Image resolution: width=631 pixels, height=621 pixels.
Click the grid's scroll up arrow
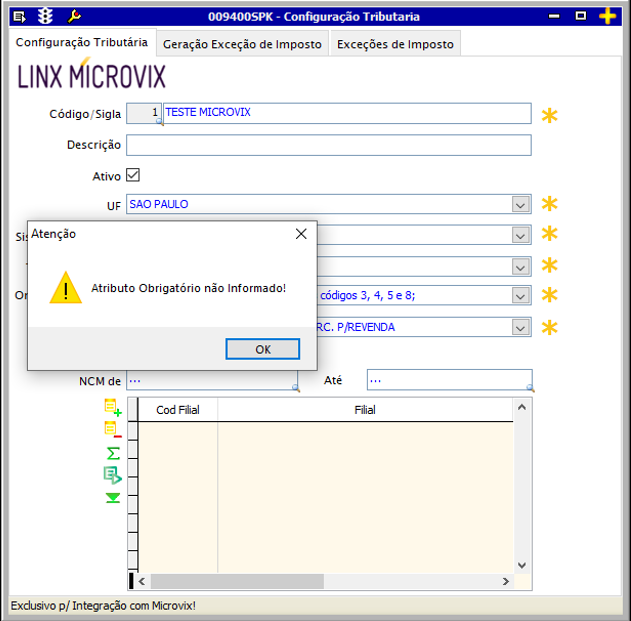522,407
